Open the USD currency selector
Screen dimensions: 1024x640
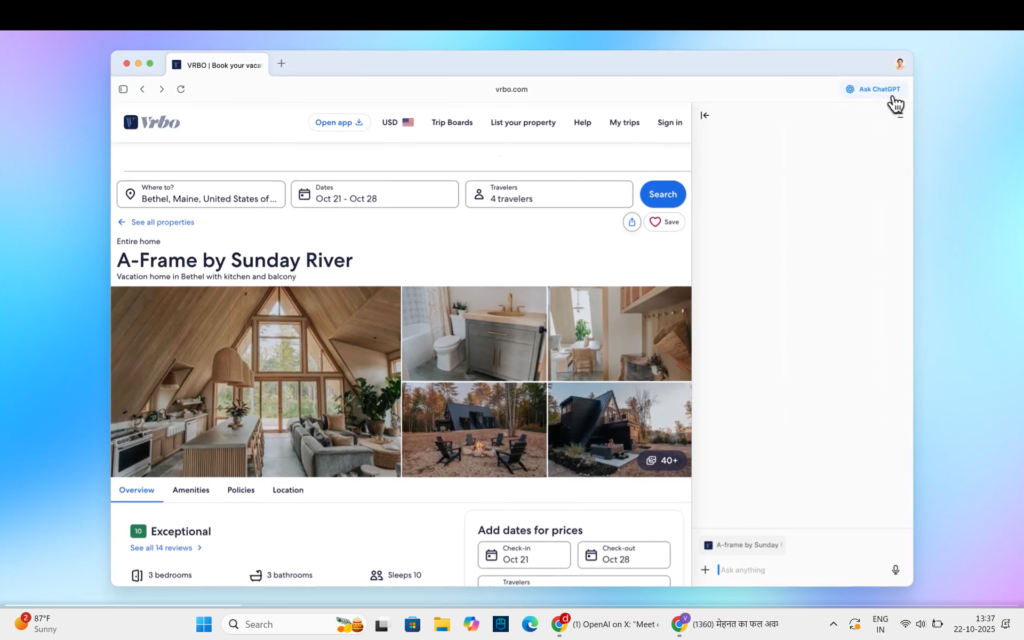396,122
